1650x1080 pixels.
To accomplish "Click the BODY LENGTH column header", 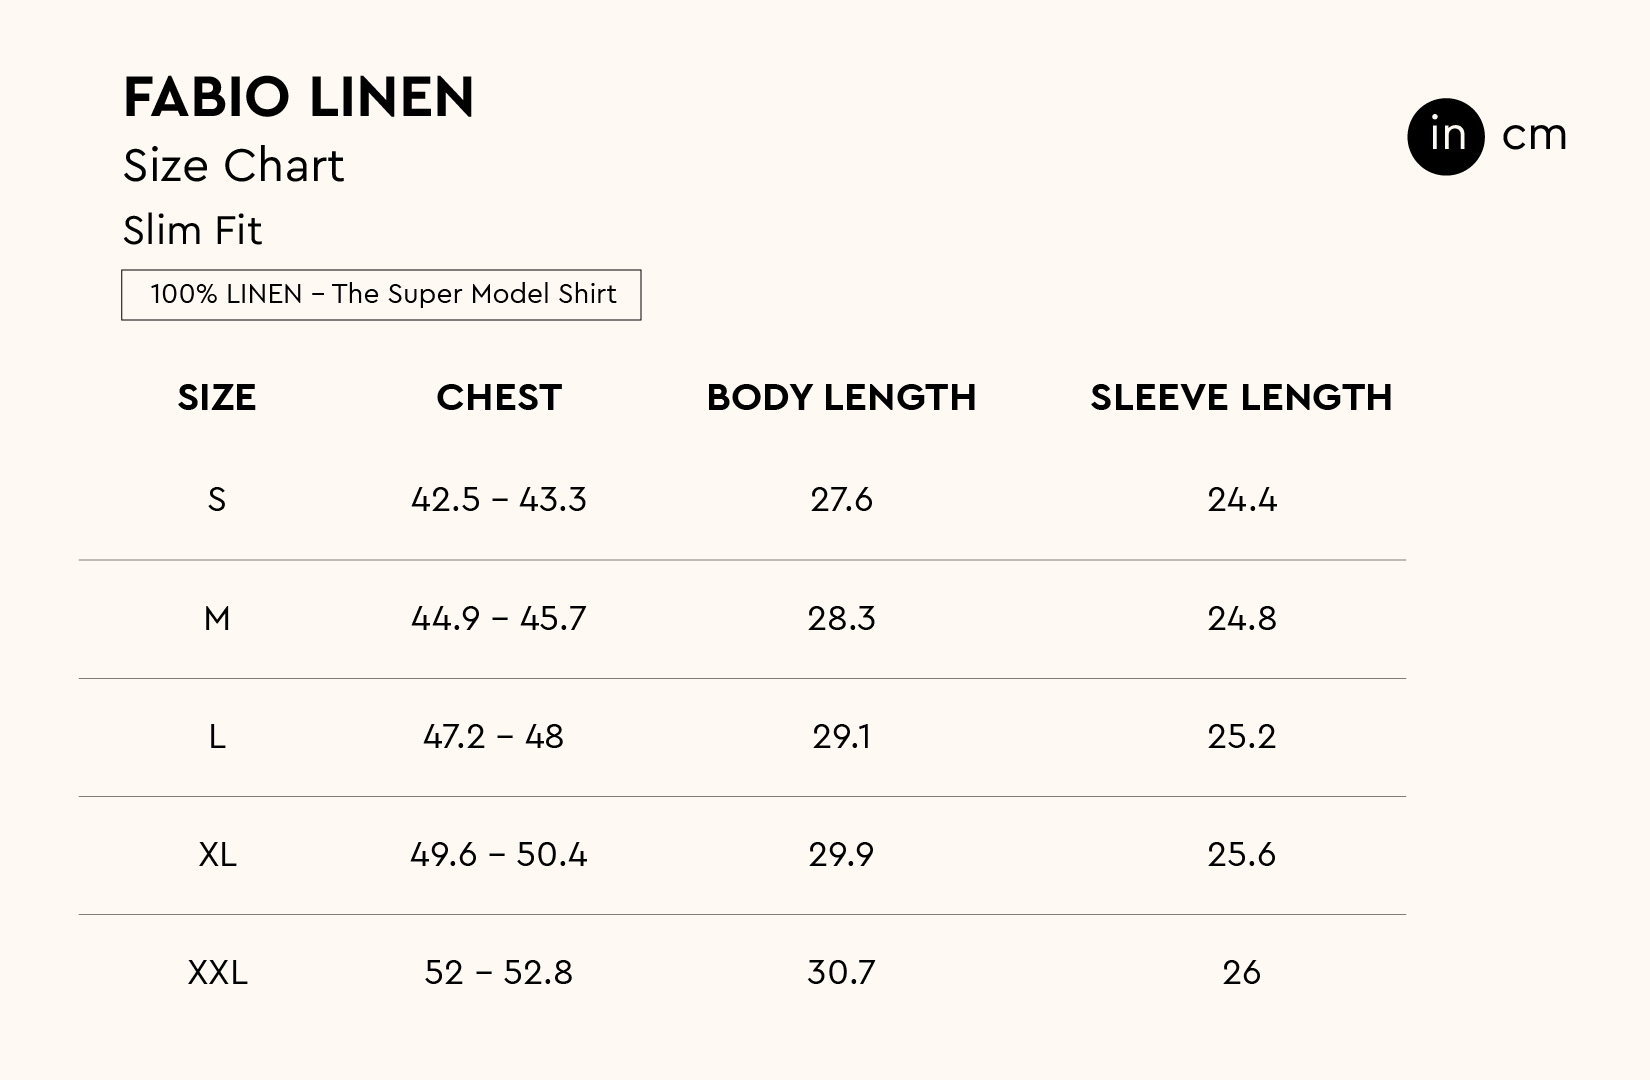I will (x=841, y=398).
